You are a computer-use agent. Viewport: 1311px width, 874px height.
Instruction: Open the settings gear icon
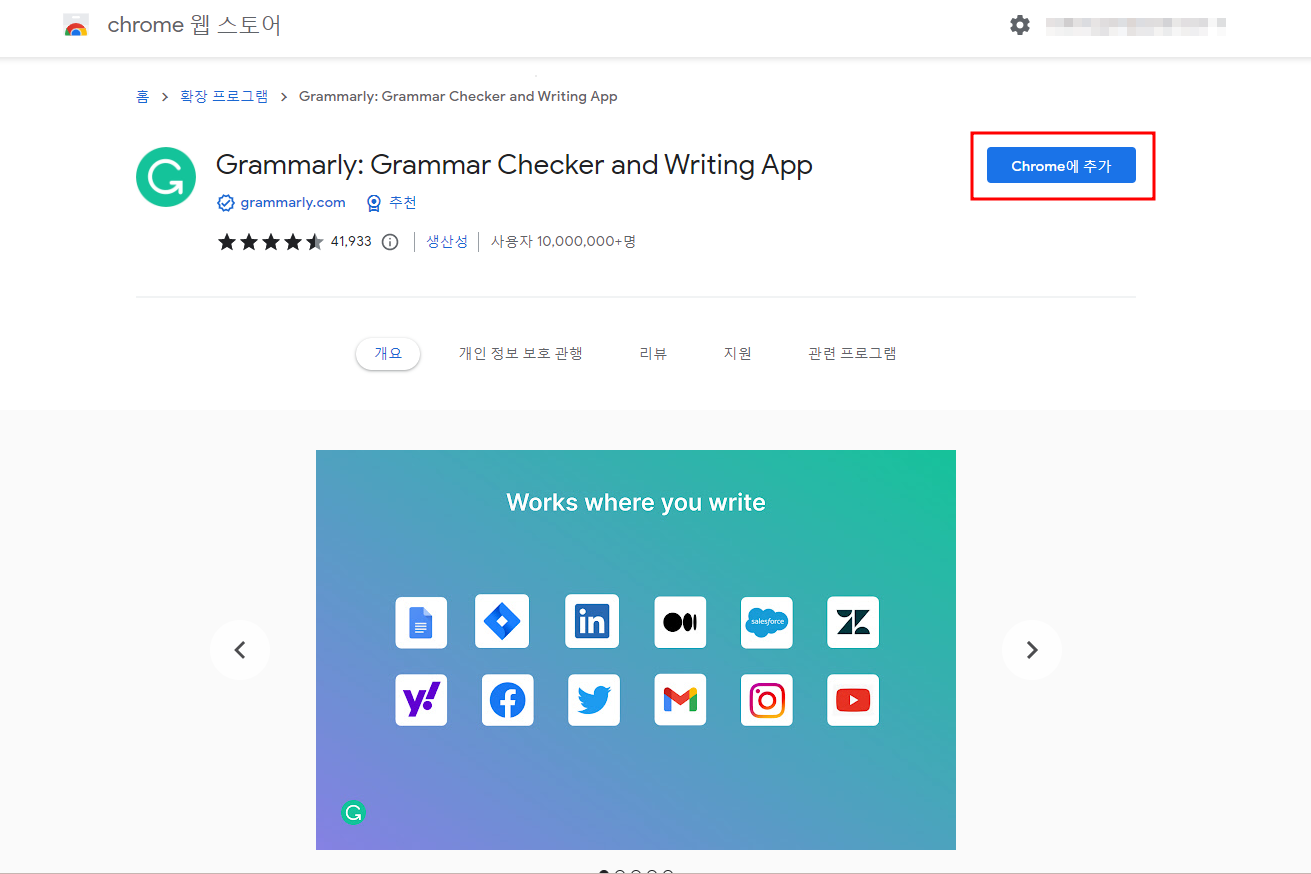pyautogui.click(x=1020, y=25)
